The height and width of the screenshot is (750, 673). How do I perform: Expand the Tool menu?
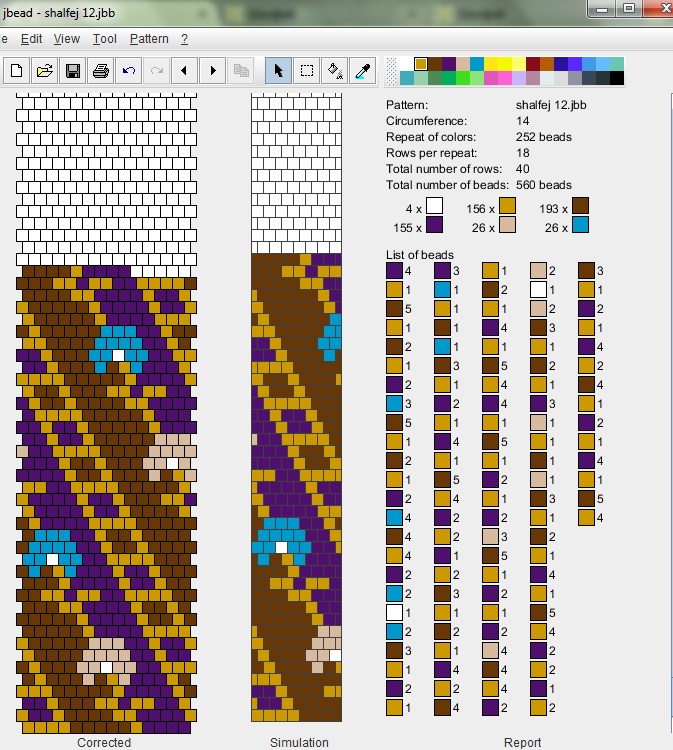click(x=104, y=39)
